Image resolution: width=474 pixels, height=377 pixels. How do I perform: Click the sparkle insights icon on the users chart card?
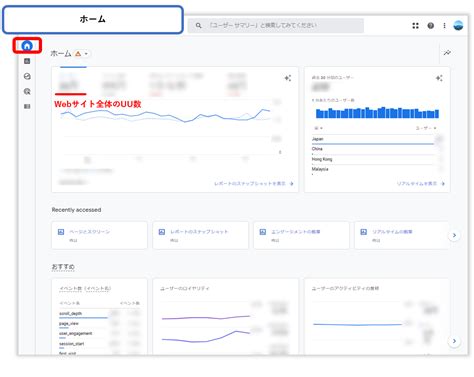coord(288,78)
